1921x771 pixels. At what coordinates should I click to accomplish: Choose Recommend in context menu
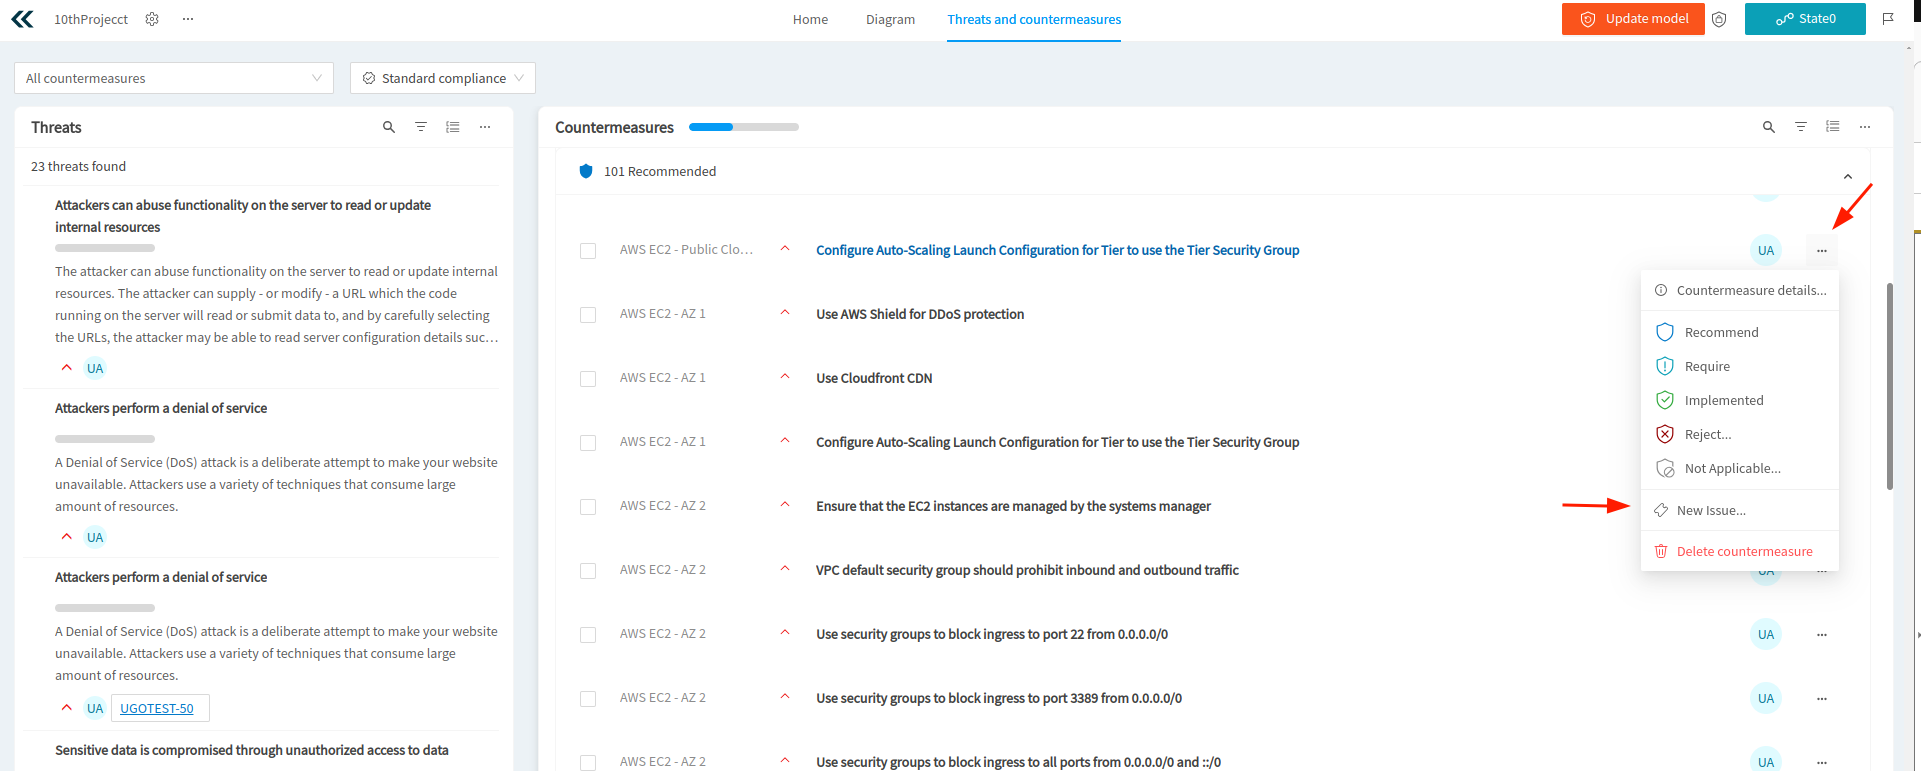click(1740, 332)
